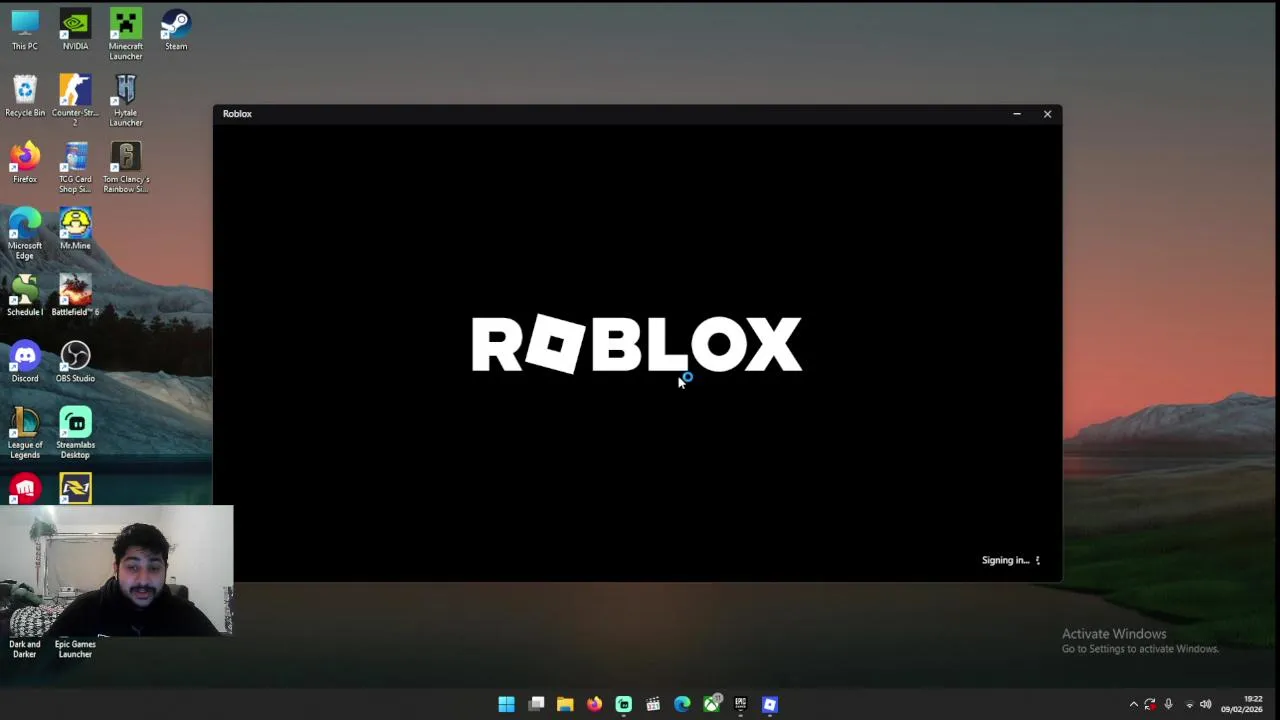Open the Windows Start button

[506, 704]
